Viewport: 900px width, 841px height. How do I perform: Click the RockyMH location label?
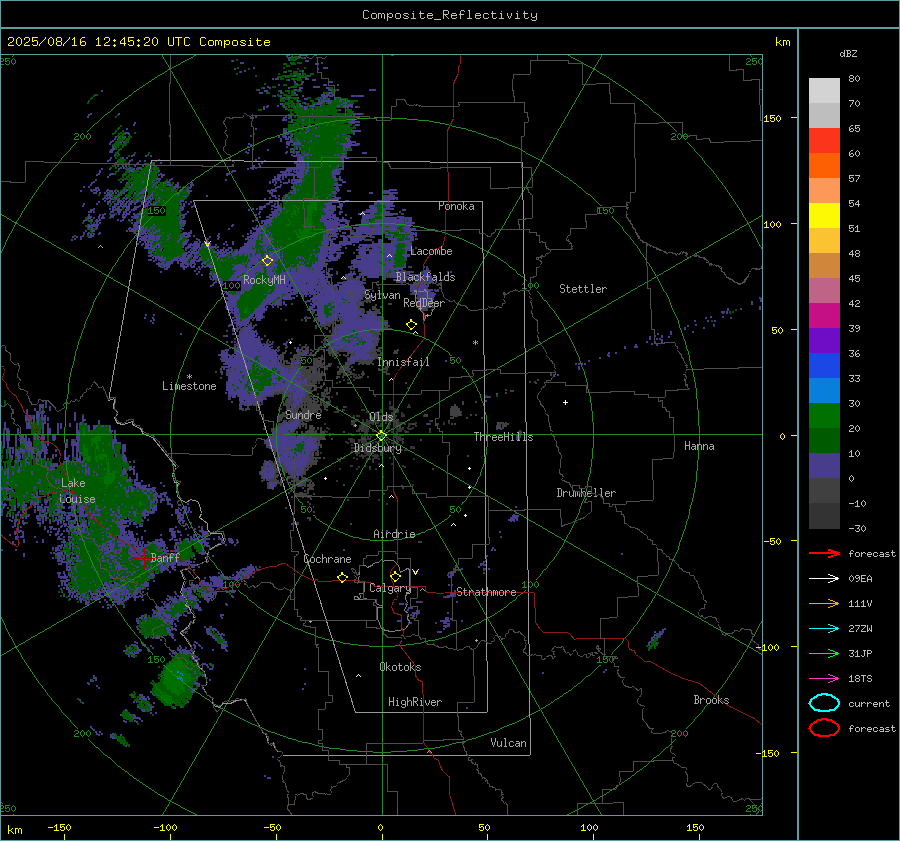pyautogui.click(x=264, y=280)
